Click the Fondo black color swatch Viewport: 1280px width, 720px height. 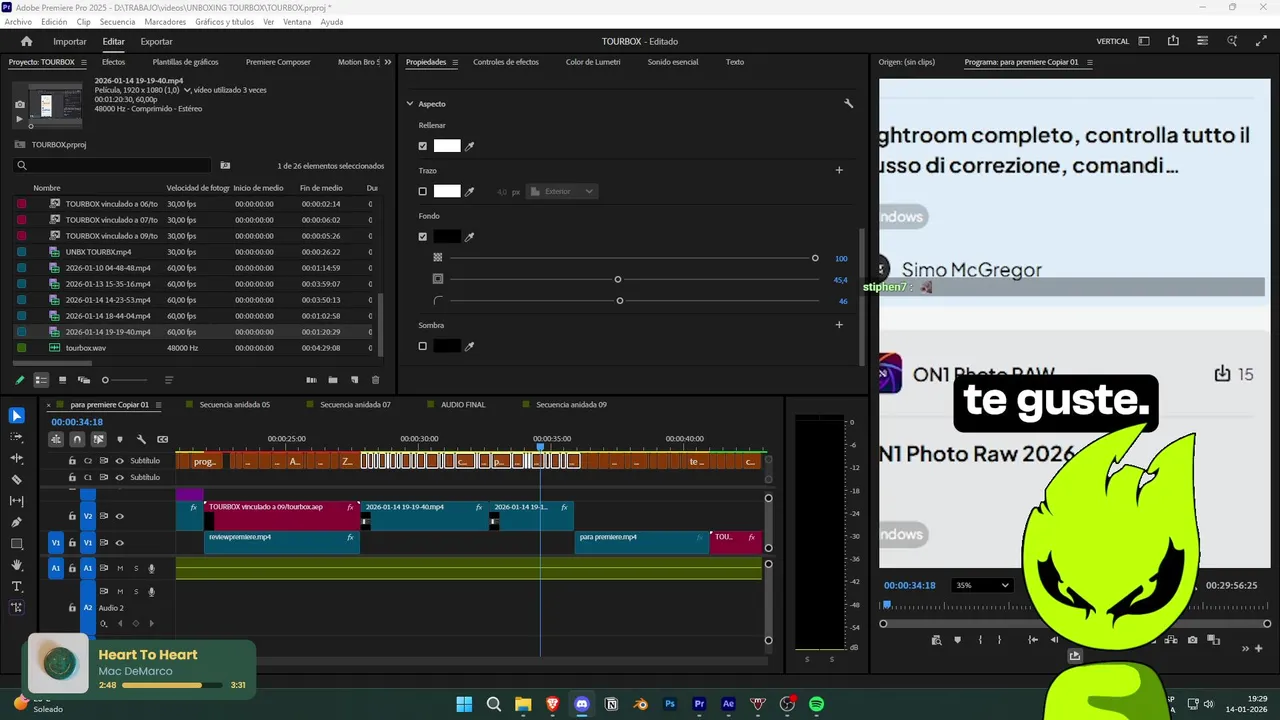point(447,237)
